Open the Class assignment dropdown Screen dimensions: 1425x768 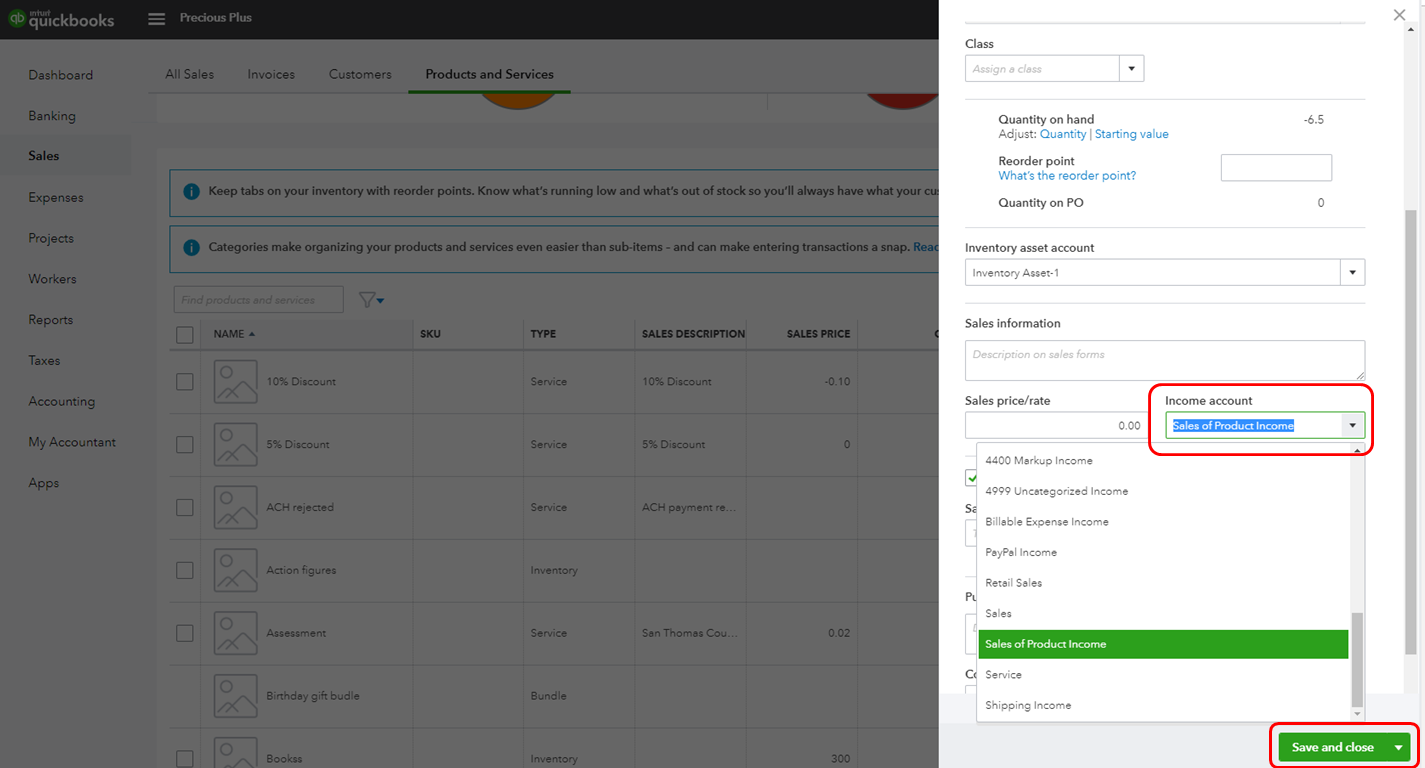(1131, 68)
